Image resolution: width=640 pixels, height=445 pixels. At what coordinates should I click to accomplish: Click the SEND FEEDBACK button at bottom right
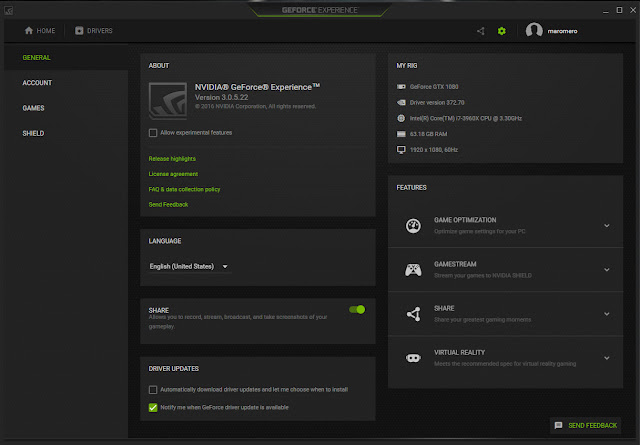586,425
